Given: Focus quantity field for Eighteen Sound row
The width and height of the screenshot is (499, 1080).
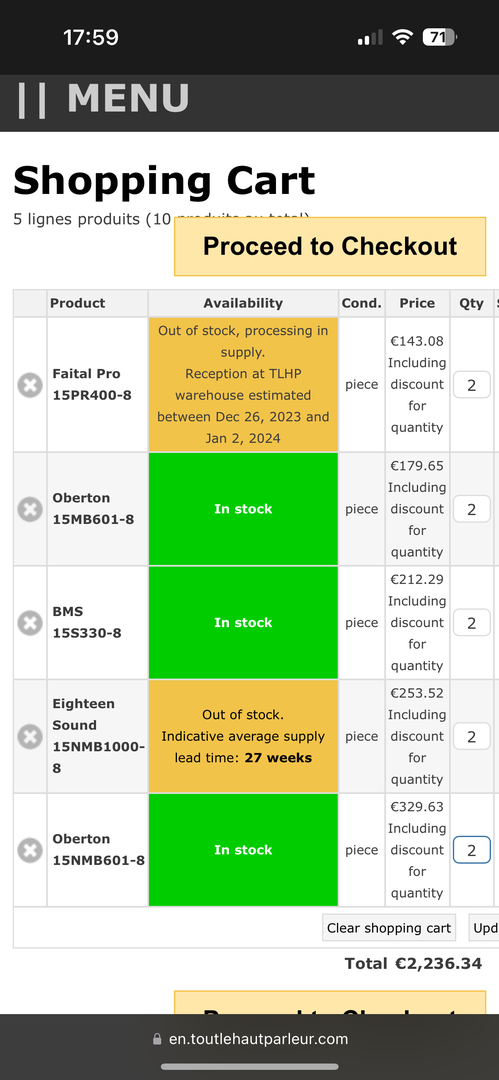Looking at the screenshot, I should coord(471,736).
